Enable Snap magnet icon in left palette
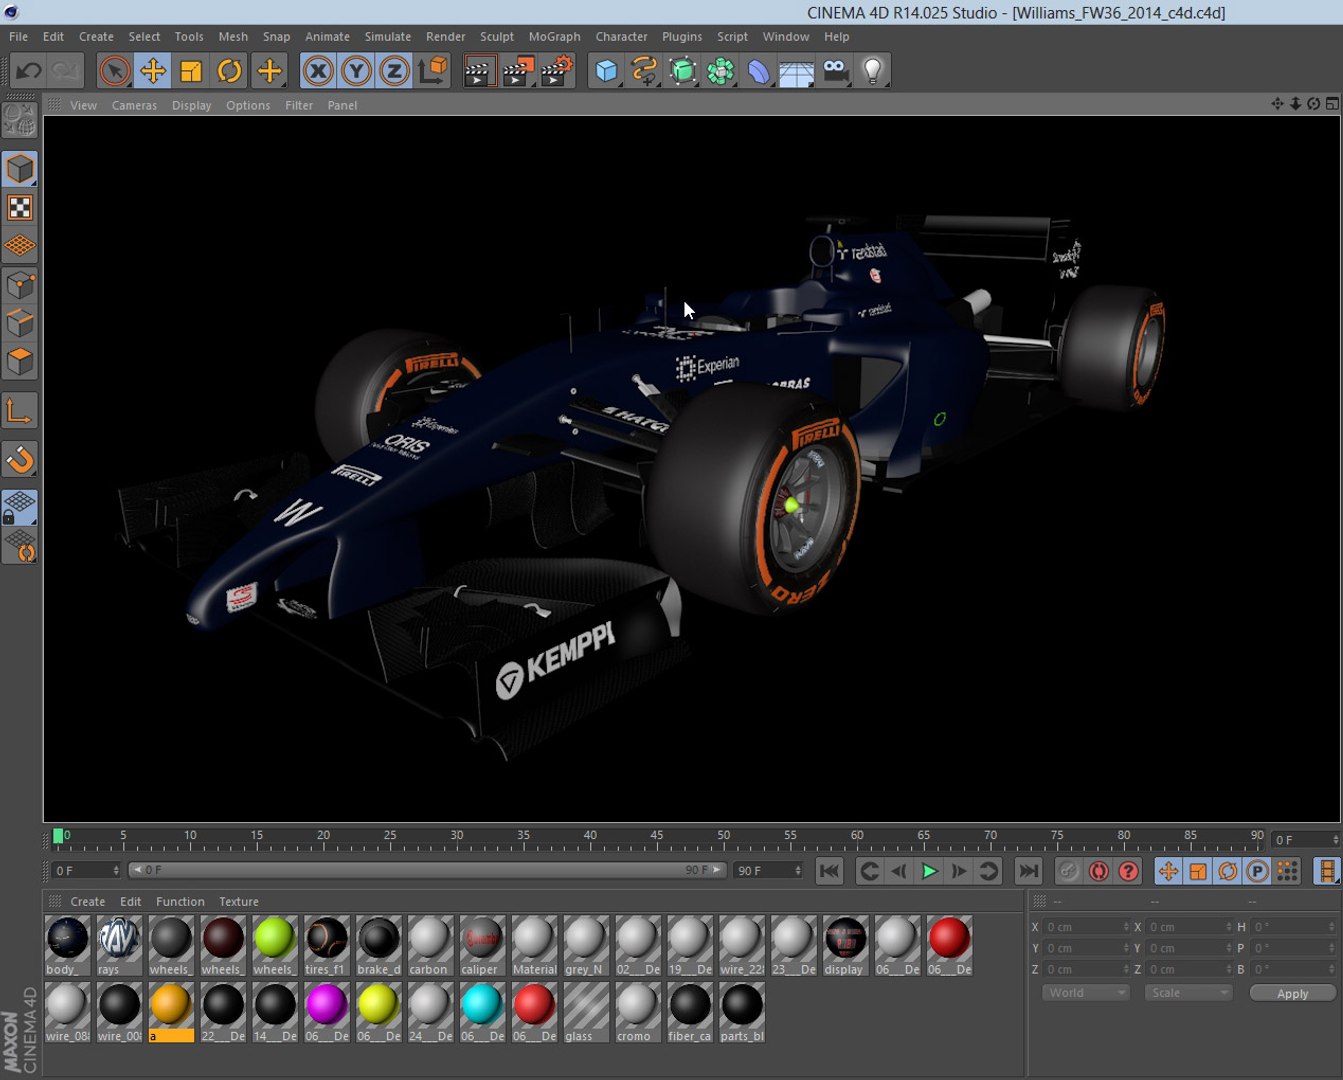The image size is (1343, 1080). coord(20,460)
